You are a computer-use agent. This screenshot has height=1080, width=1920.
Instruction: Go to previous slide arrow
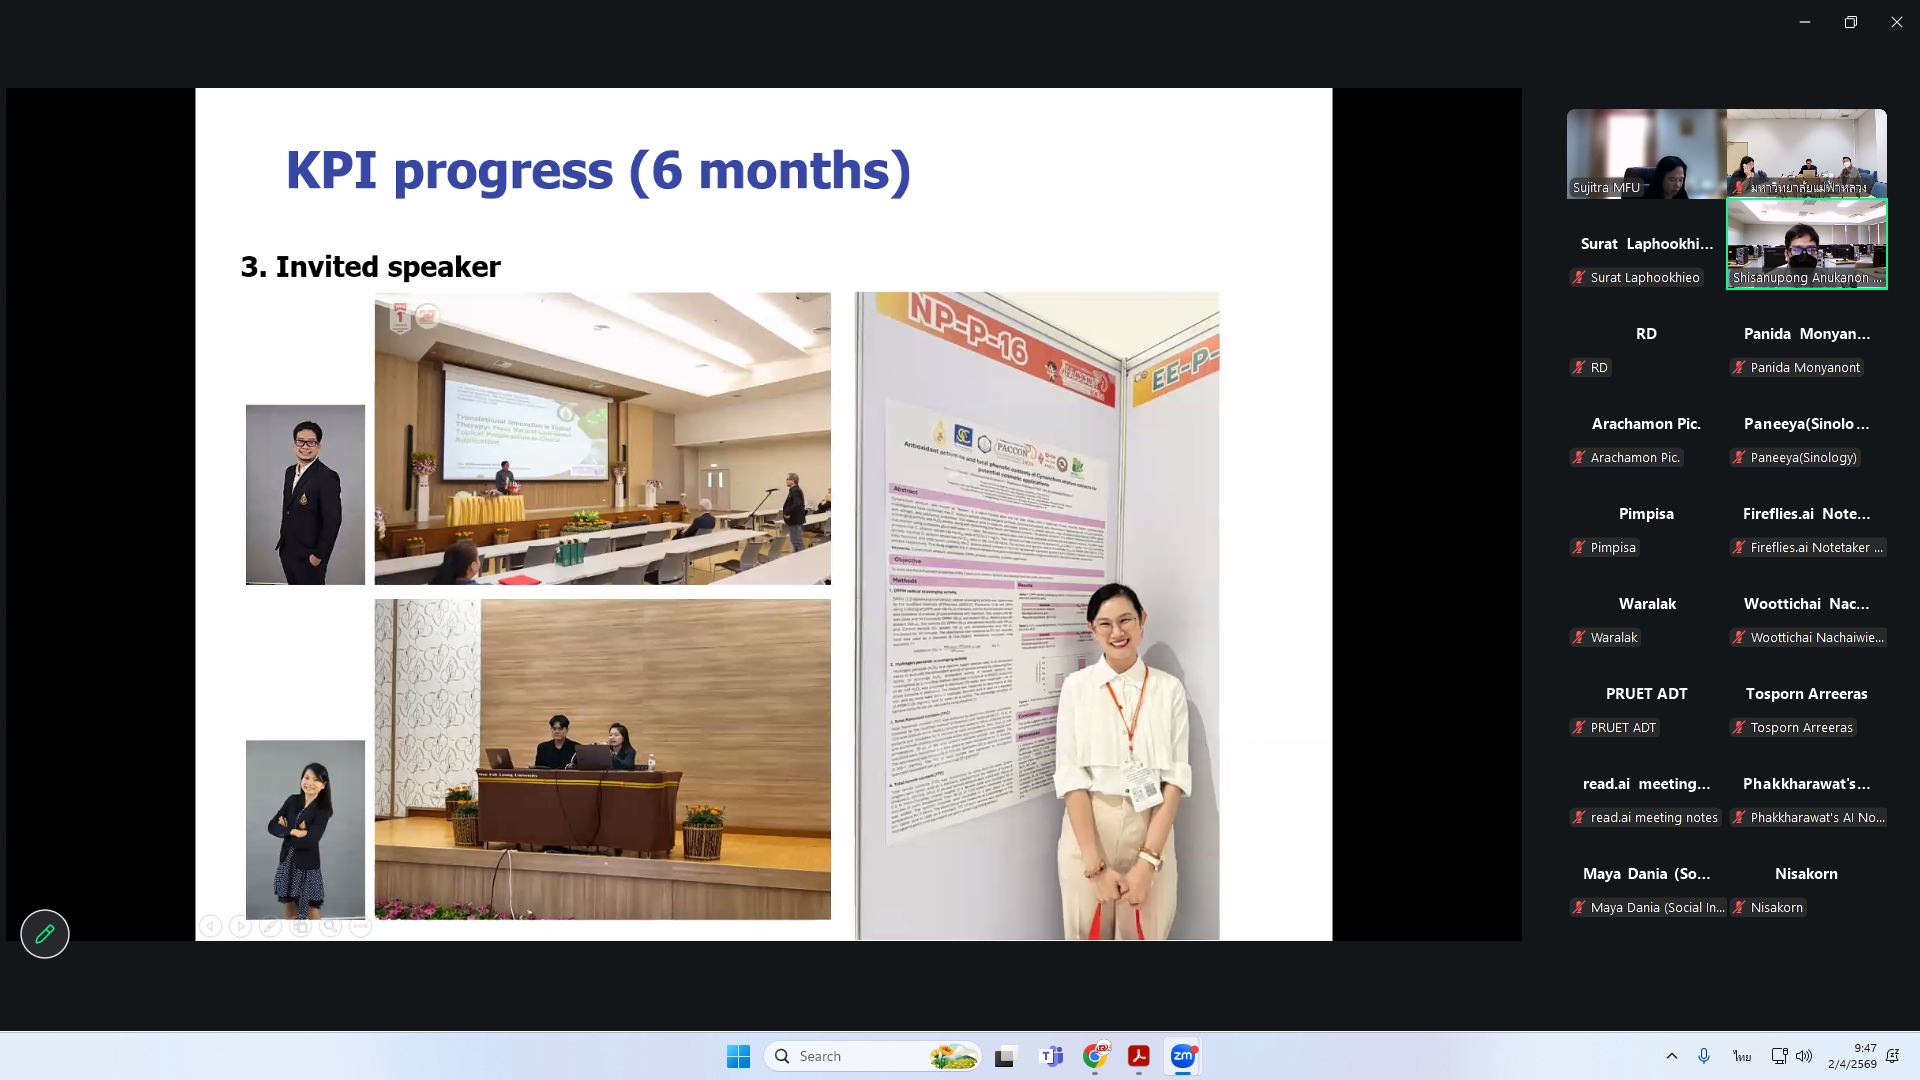click(210, 927)
